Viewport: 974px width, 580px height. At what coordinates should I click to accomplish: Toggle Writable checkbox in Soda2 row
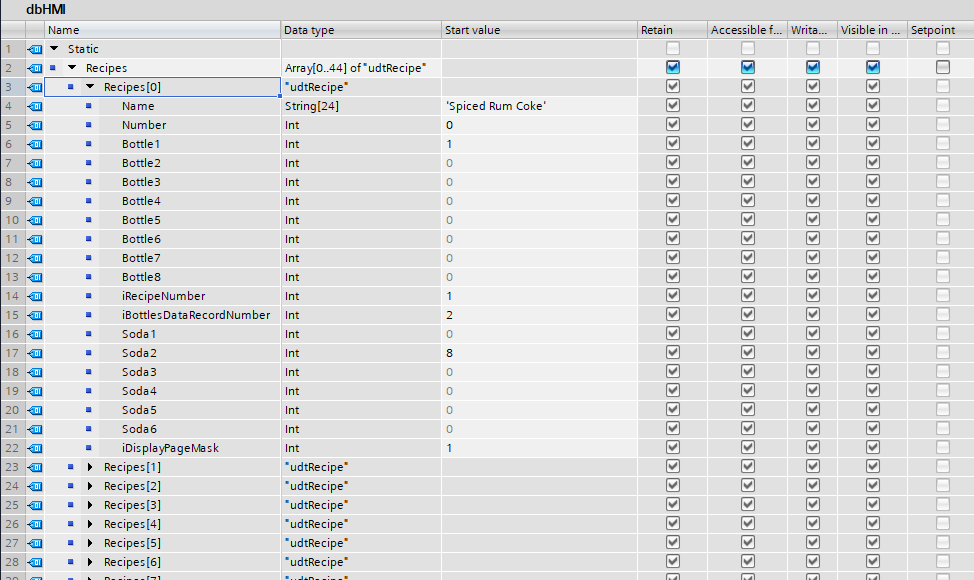[812, 353]
